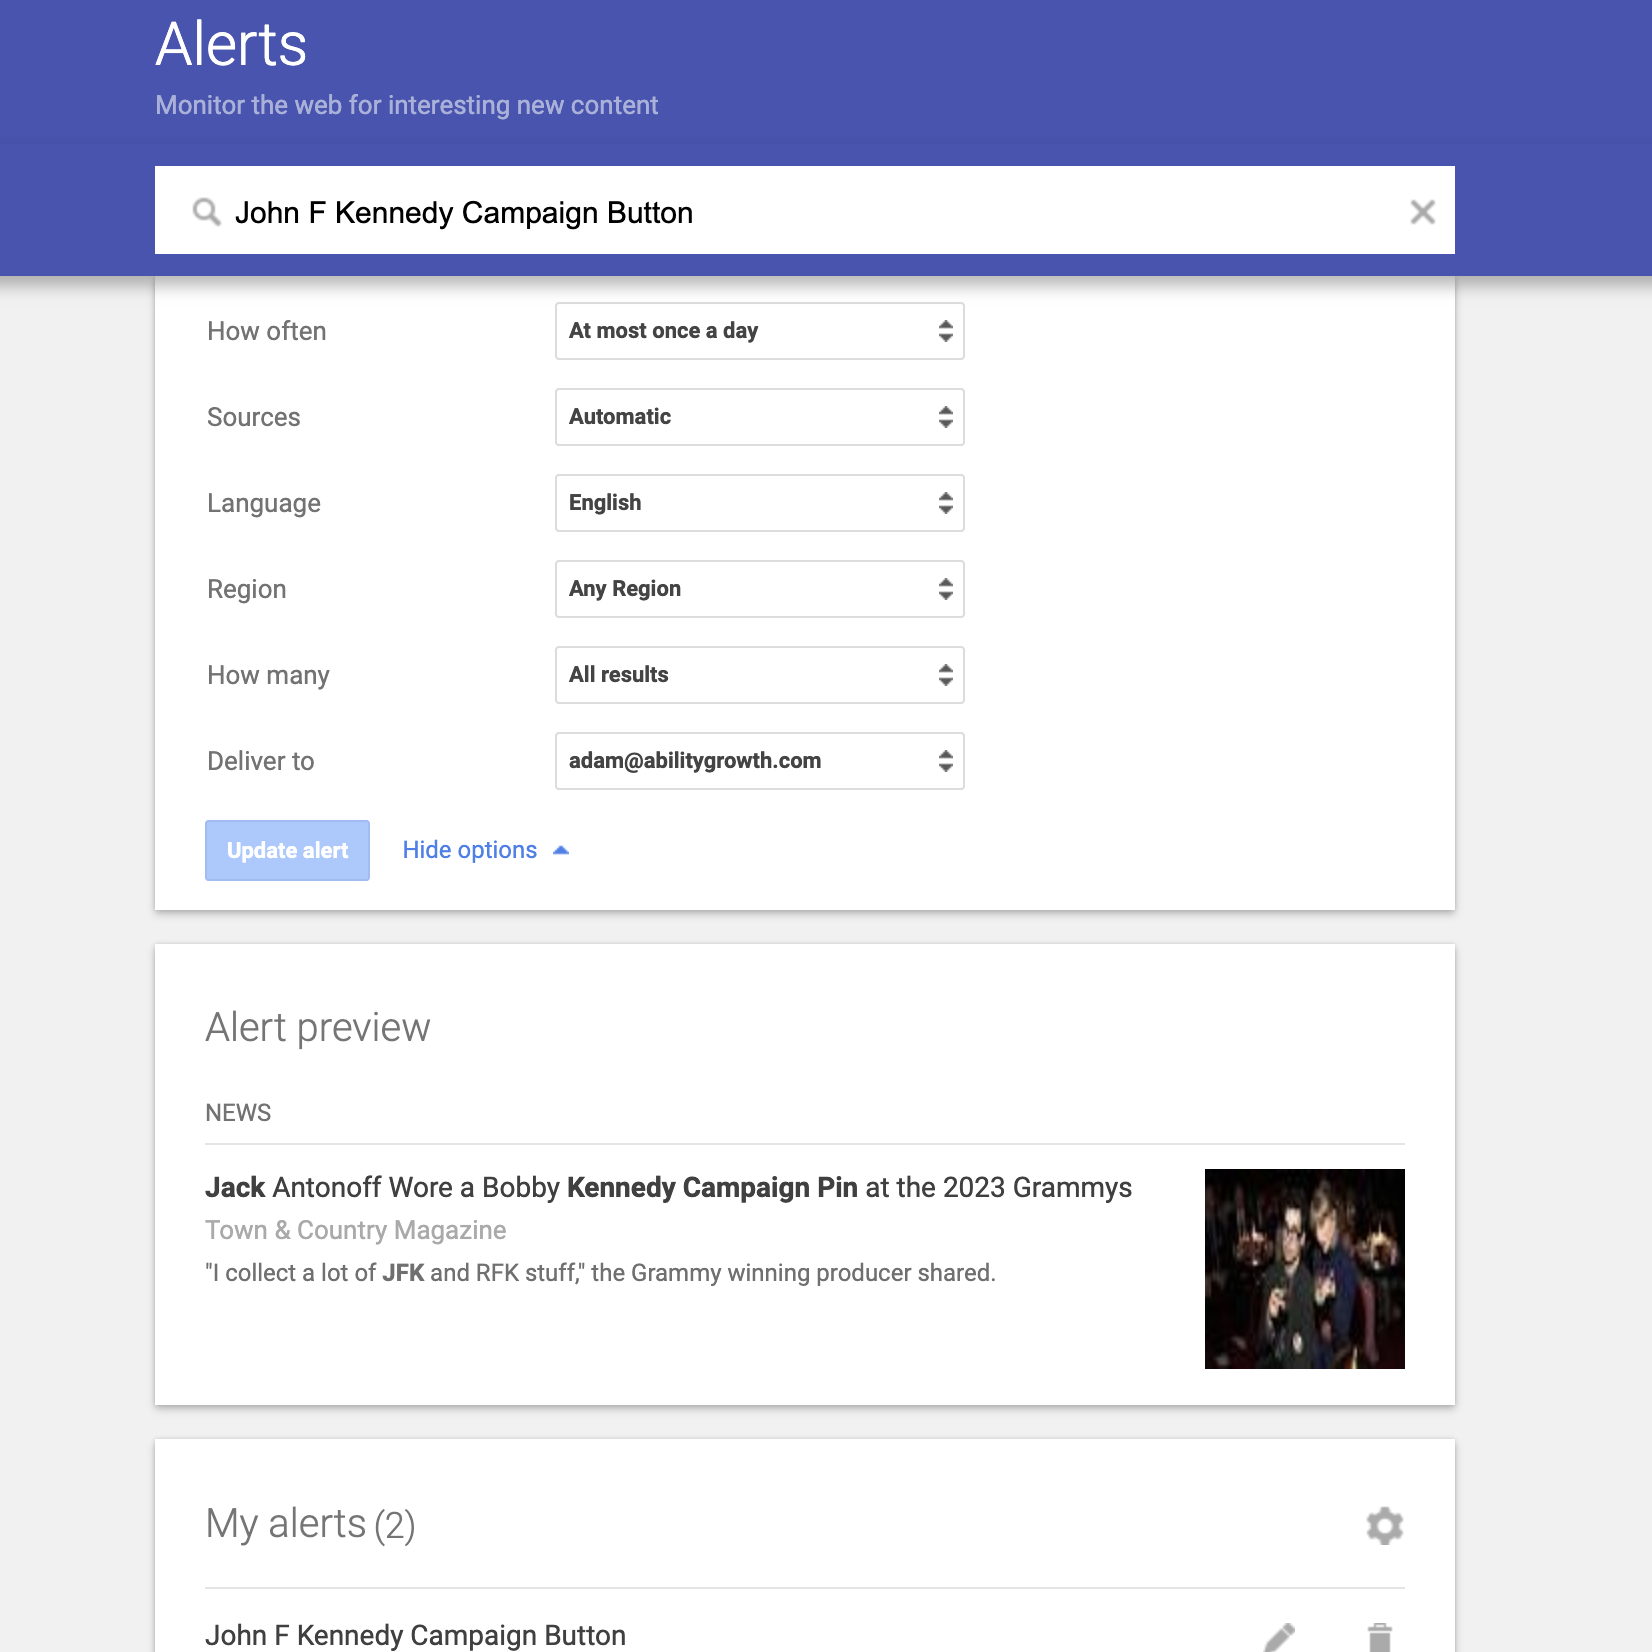Click the Alerts page title
This screenshot has height=1652, width=1652.
pyautogui.click(x=231, y=45)
